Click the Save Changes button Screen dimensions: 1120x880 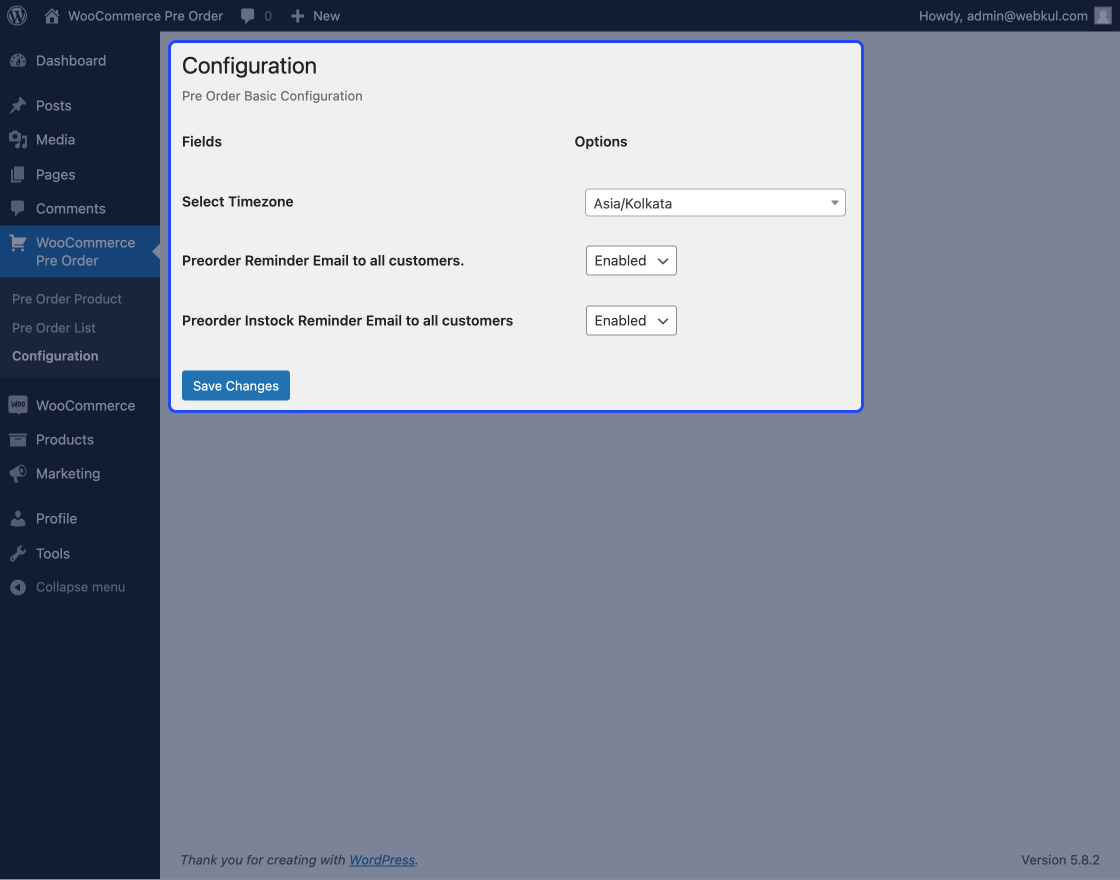tap(235, 385)
